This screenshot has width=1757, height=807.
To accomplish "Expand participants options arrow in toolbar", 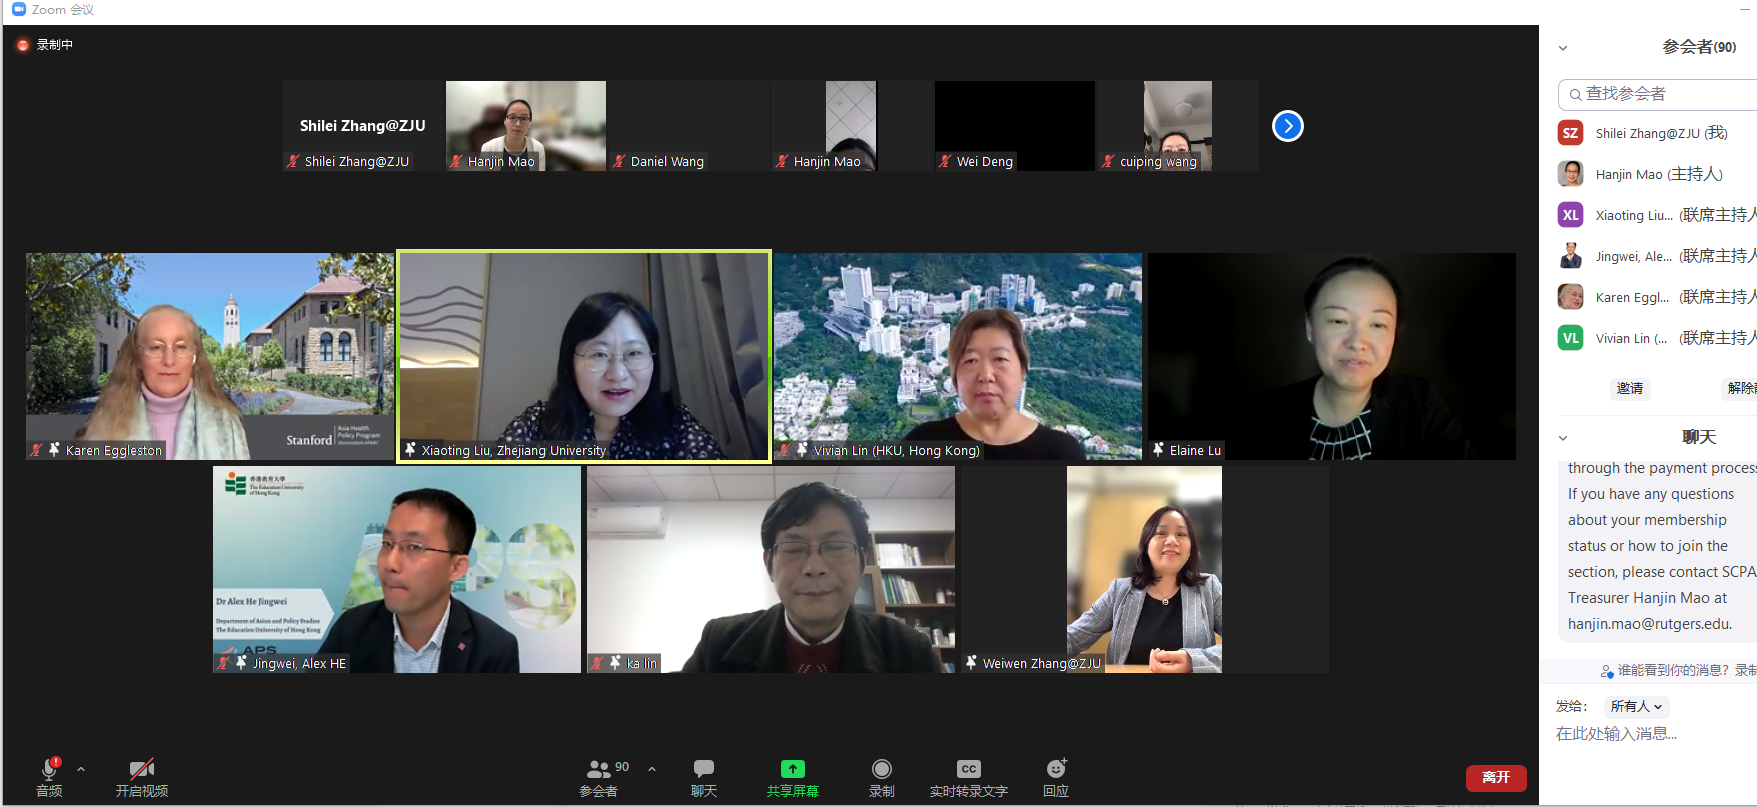I will coord(652,769).
